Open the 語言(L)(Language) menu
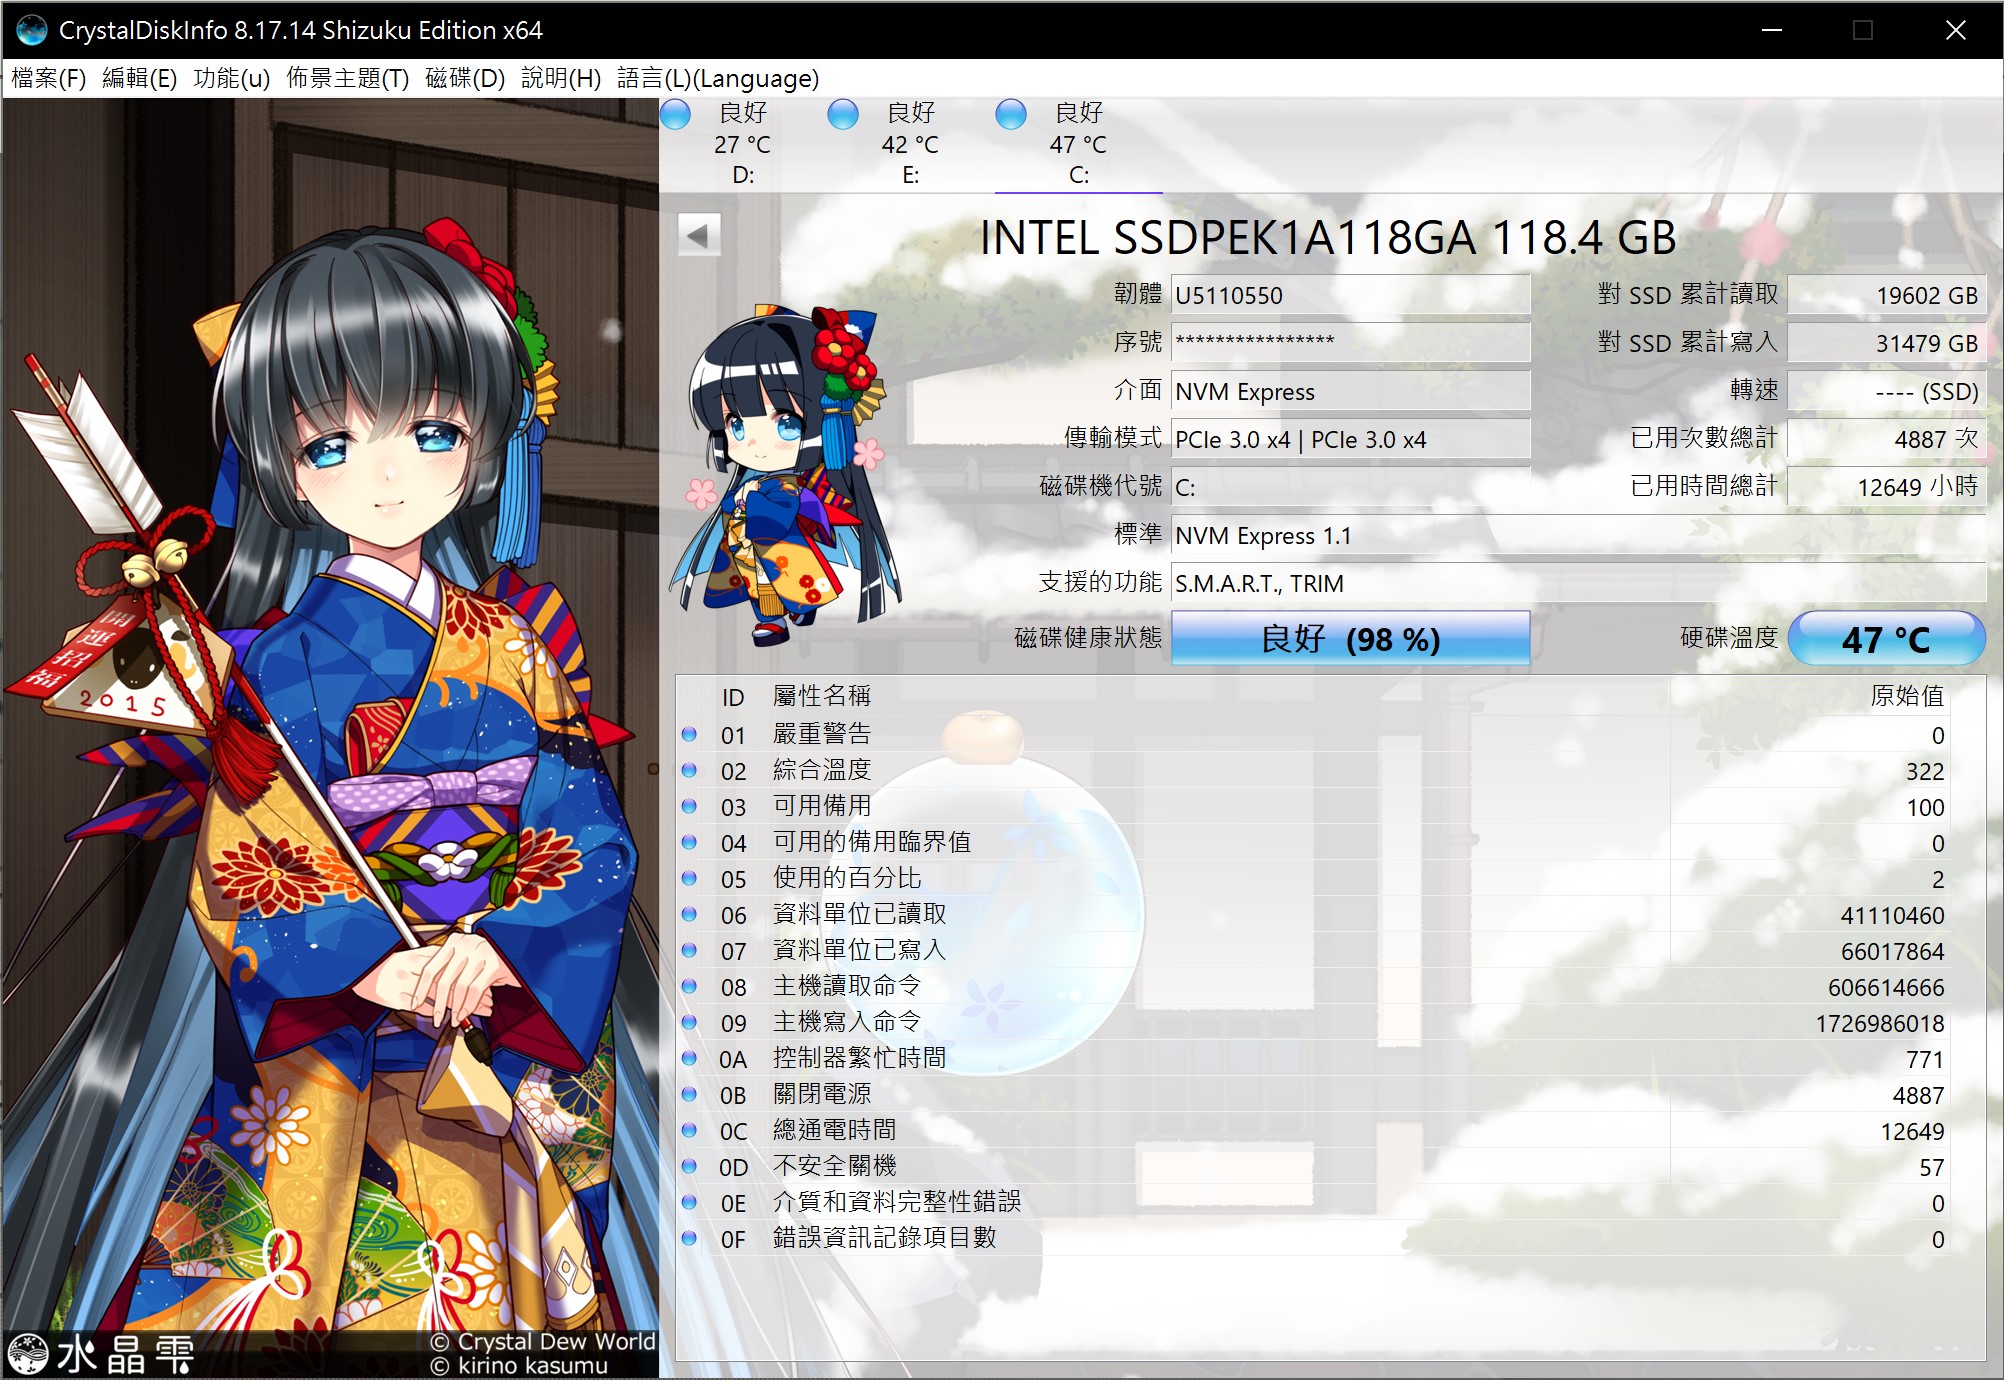2004x1380 pixels. [717, 78]
